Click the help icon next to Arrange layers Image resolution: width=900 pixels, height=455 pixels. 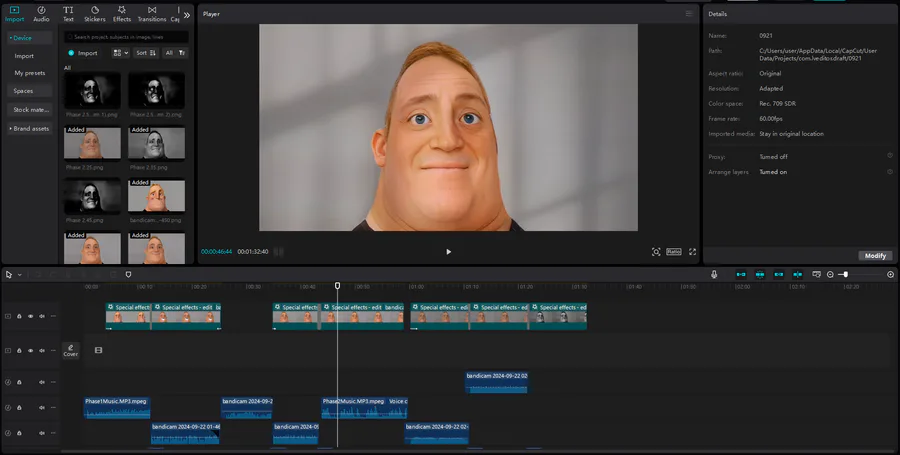tap(890, 172)
